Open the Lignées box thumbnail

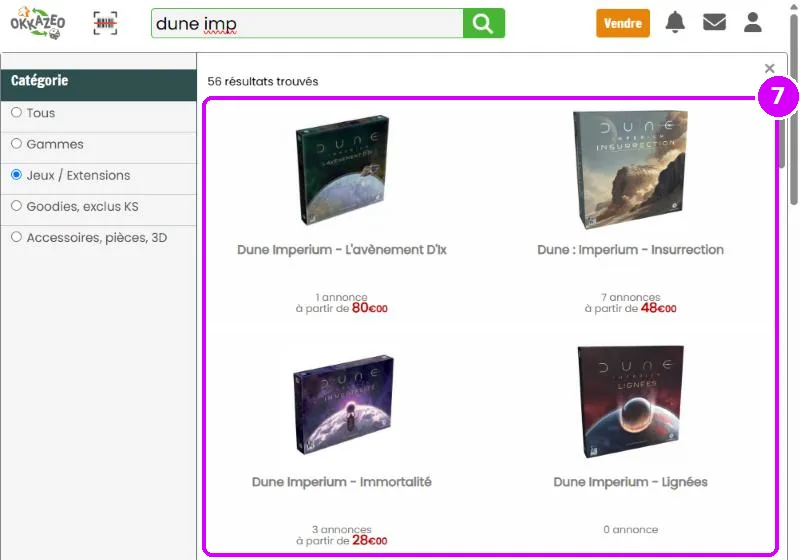tap(631, 402)
